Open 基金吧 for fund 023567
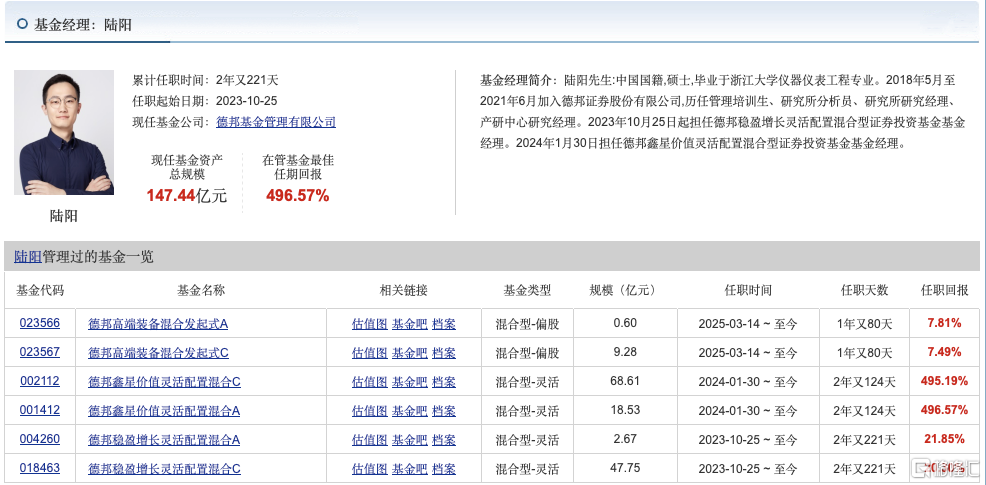Viewport: 986px width, 485px height. (410, 353)
